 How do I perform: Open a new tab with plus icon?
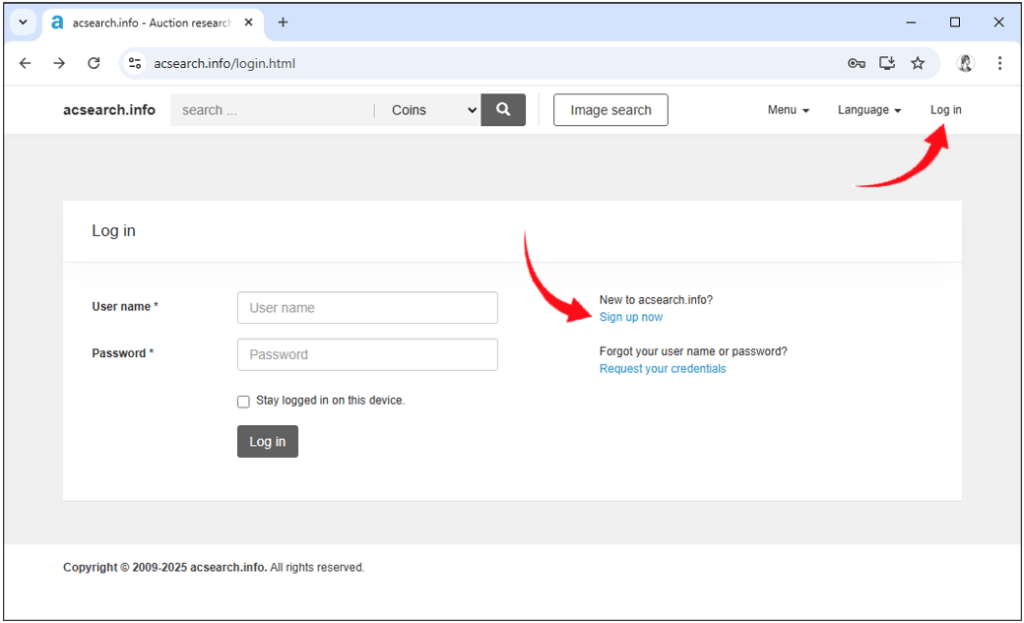283,22
